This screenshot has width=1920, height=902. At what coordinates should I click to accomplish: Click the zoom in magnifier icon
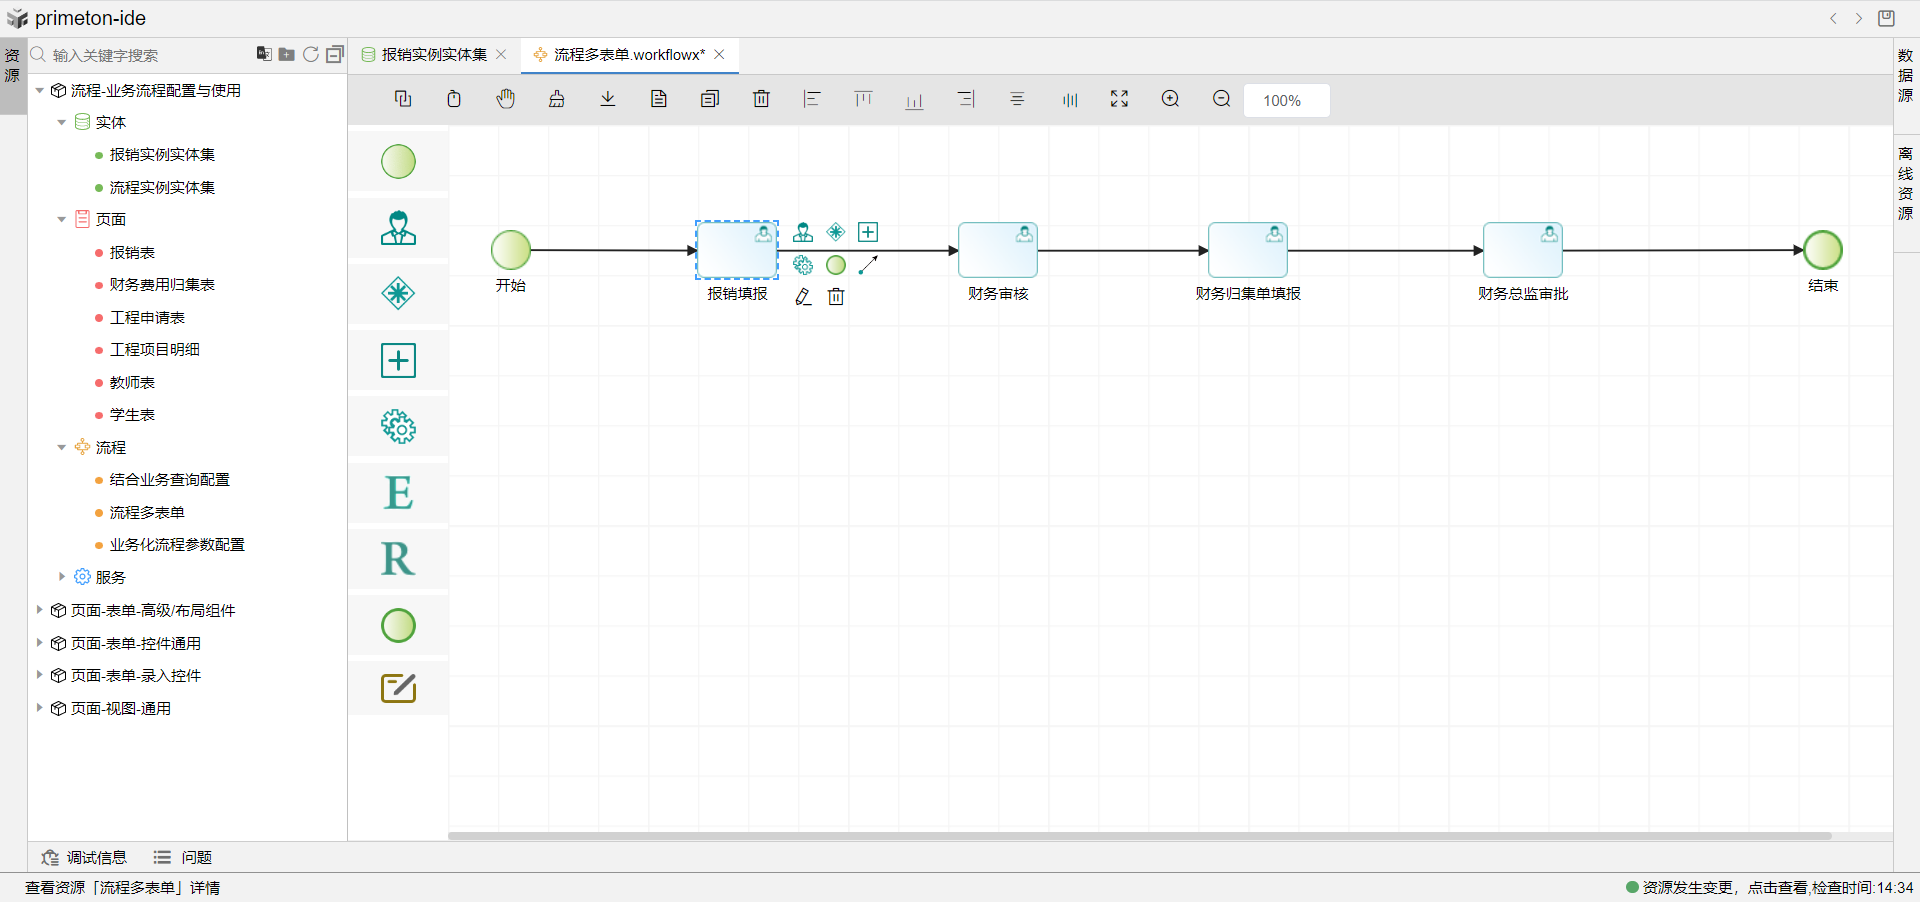pyautogui.click(x=1170, y=99)
